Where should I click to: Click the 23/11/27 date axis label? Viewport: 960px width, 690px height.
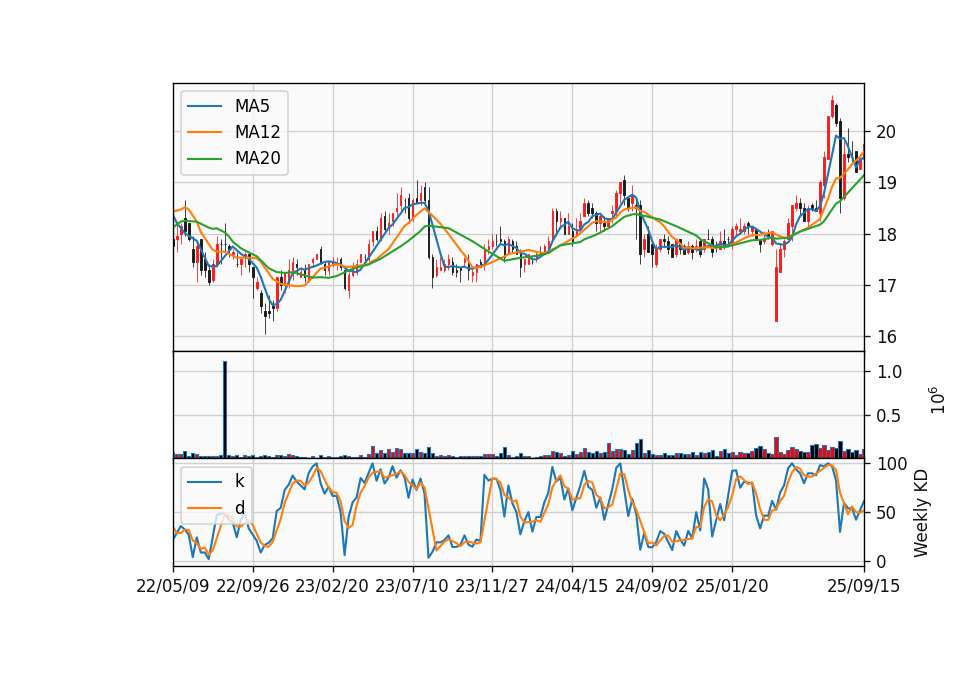click(492, 586)
